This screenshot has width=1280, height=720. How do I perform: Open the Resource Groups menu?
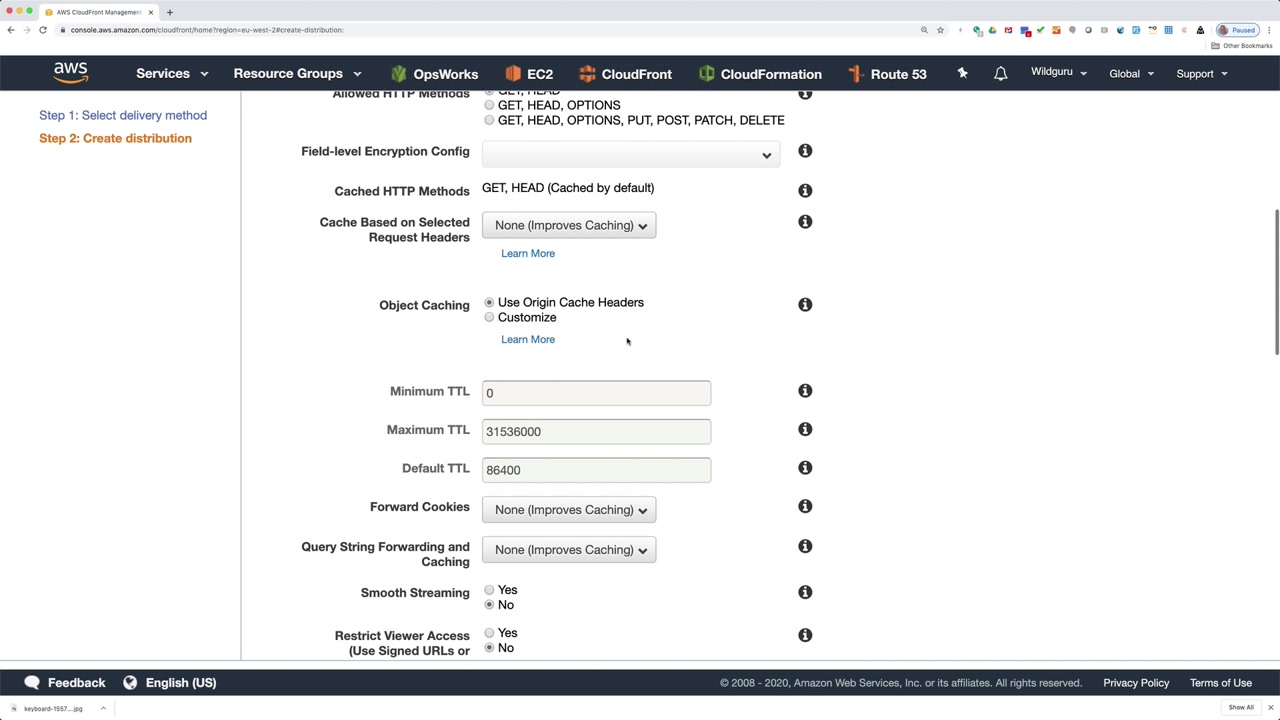297,74
